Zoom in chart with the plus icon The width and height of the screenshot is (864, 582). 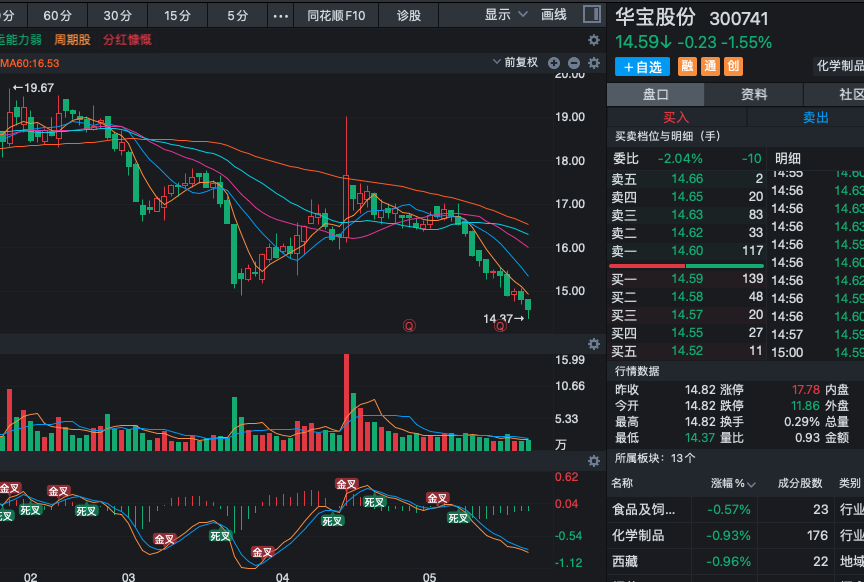(554, 63)
